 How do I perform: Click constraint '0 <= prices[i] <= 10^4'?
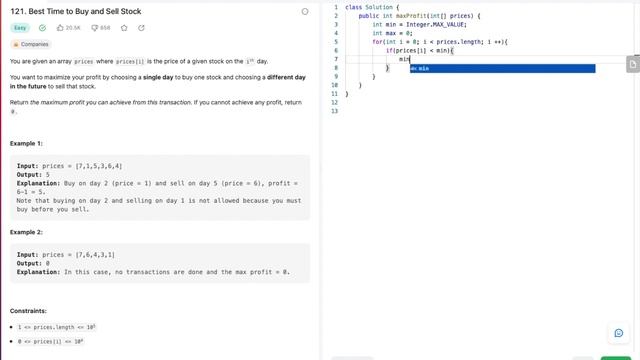(x=51, y=341)
